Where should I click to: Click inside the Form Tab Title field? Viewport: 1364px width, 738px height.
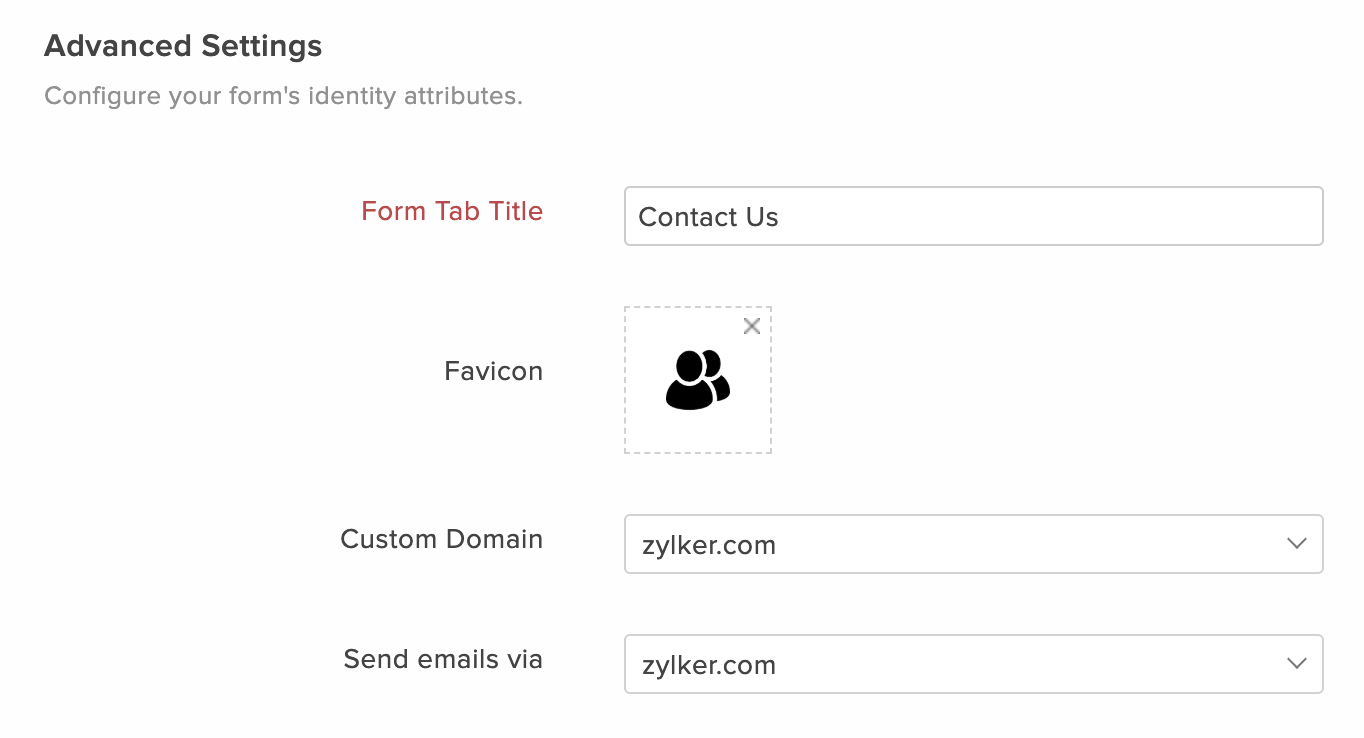[974, 216]
